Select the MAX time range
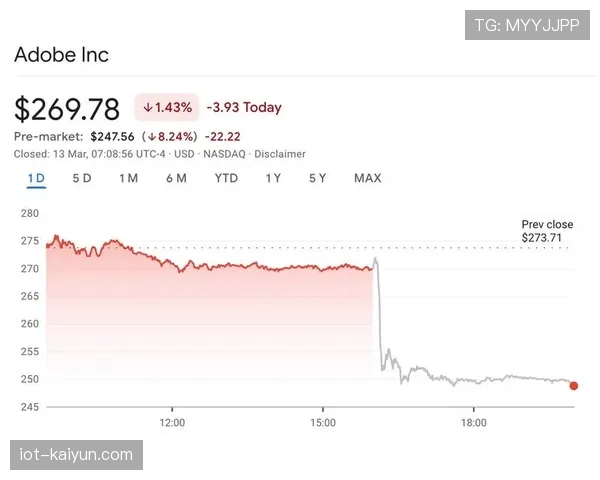The height and width of the screenshot is (480, 600). pyautogui.click(x=367, y=178)
